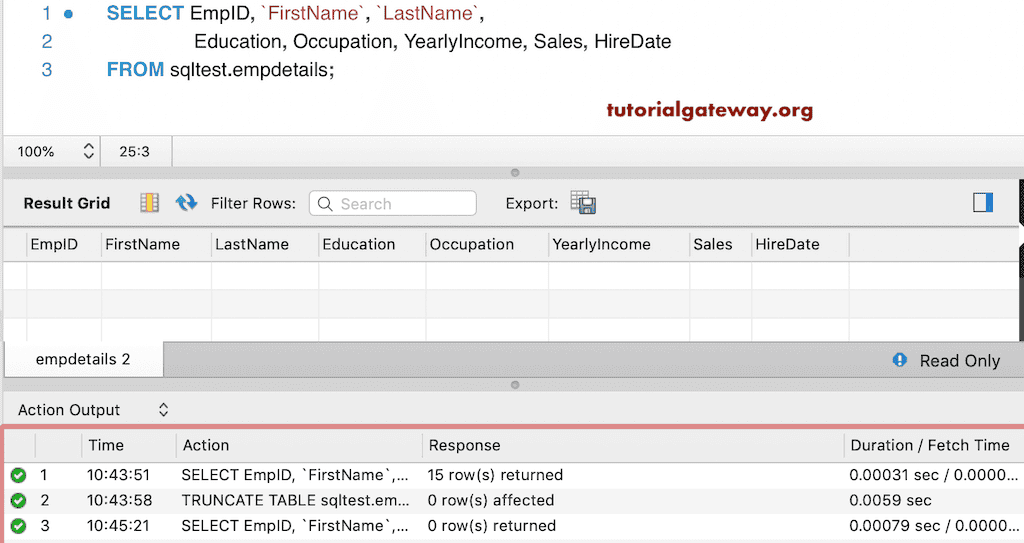Refresh the result grid data
The height and width of the screenshot is (543, 1024).
(186, 203)
